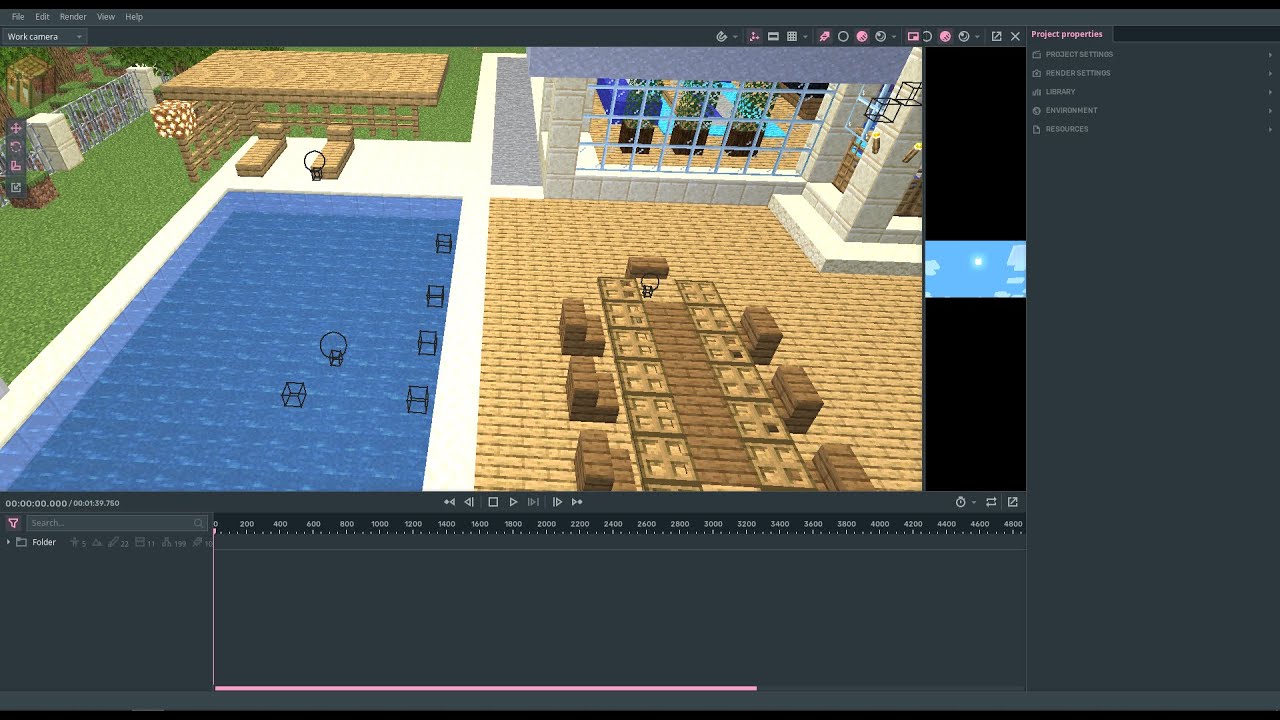Screen dimensions: 1280x720
Task: Select the move tool in viewport sidebar
Action: pos(16,128)
